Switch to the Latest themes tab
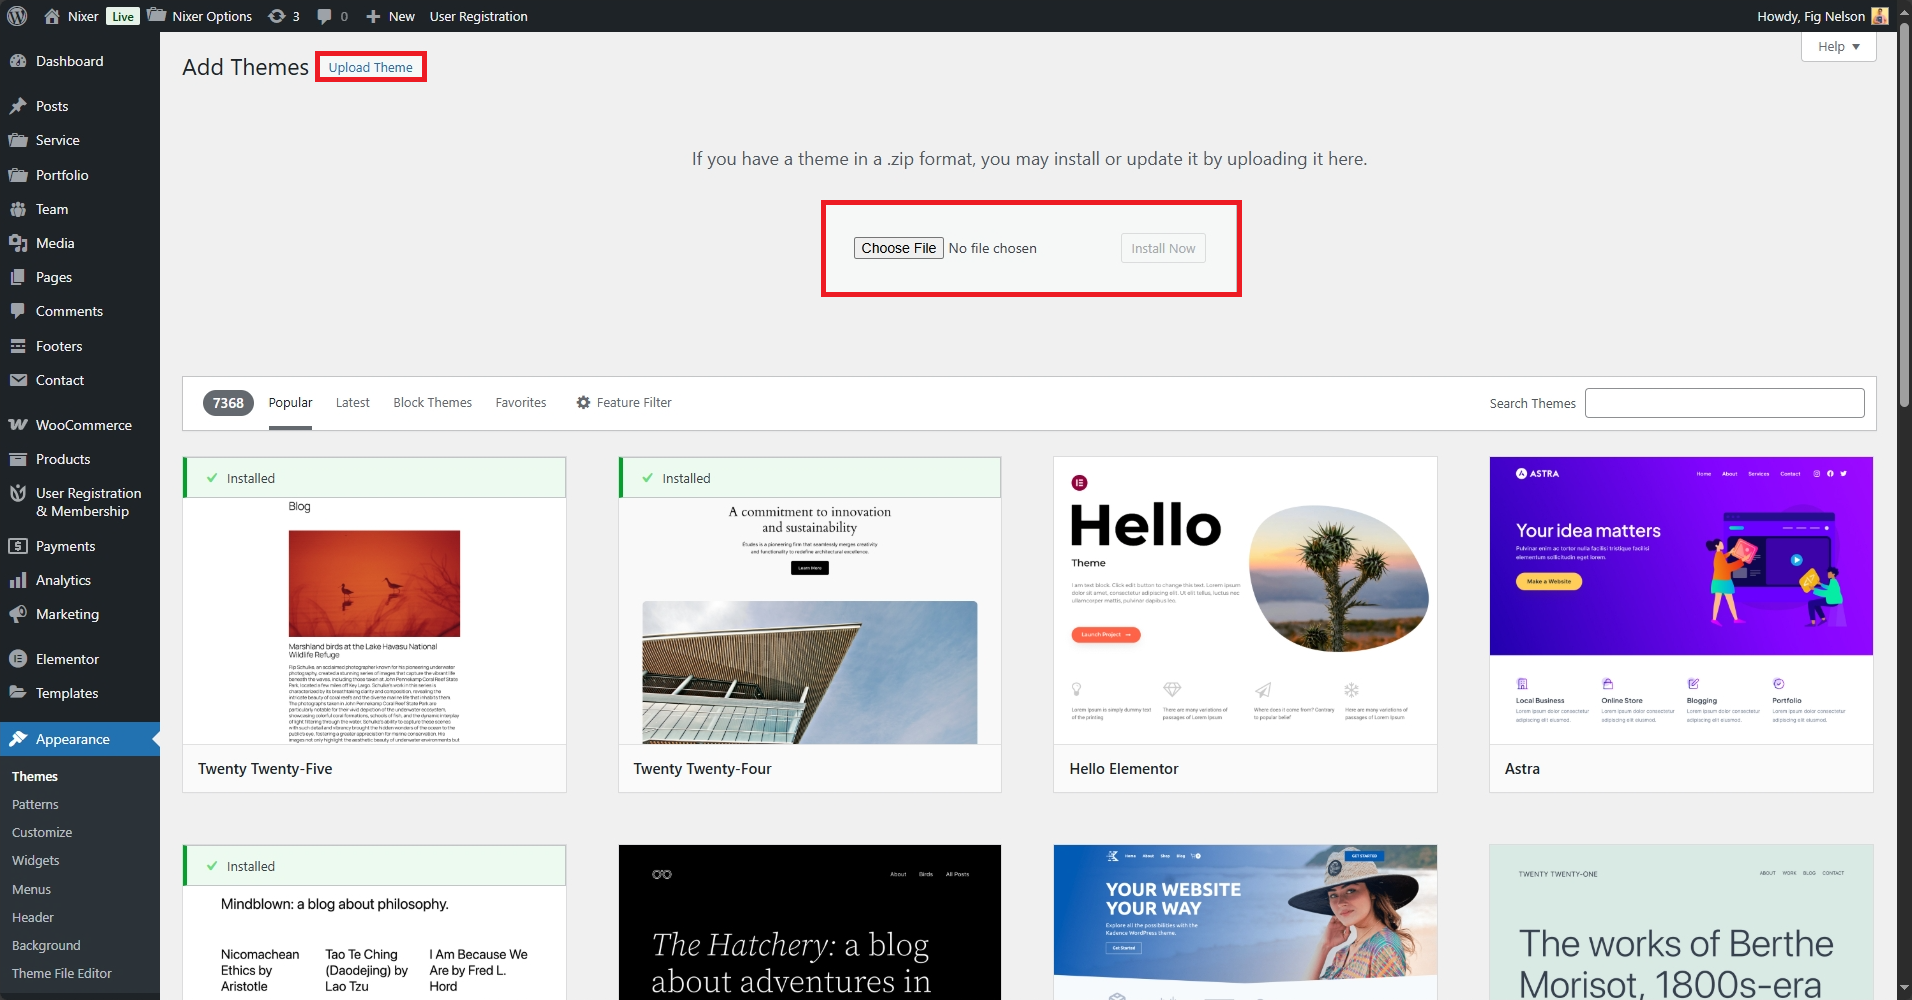Viewport: 1912px width, 1000px height. (x=352, y=403)
